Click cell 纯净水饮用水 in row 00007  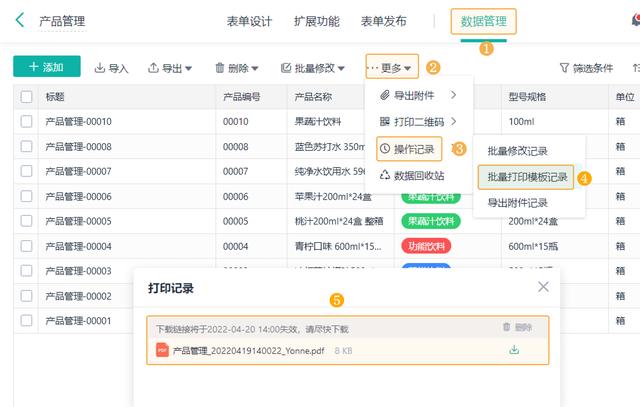(x=330, y=171)
